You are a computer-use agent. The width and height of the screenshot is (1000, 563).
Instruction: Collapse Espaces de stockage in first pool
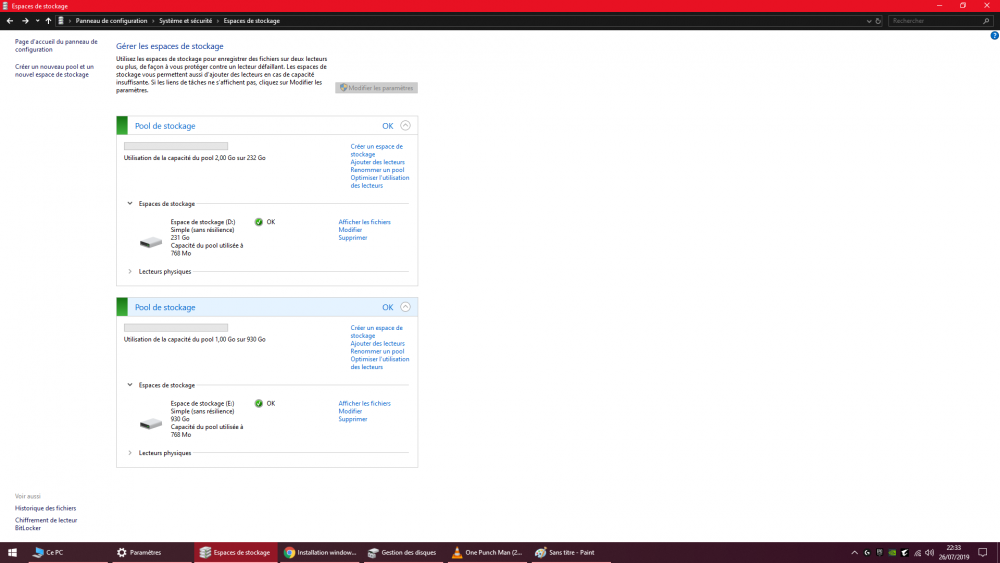click(130, 204)
